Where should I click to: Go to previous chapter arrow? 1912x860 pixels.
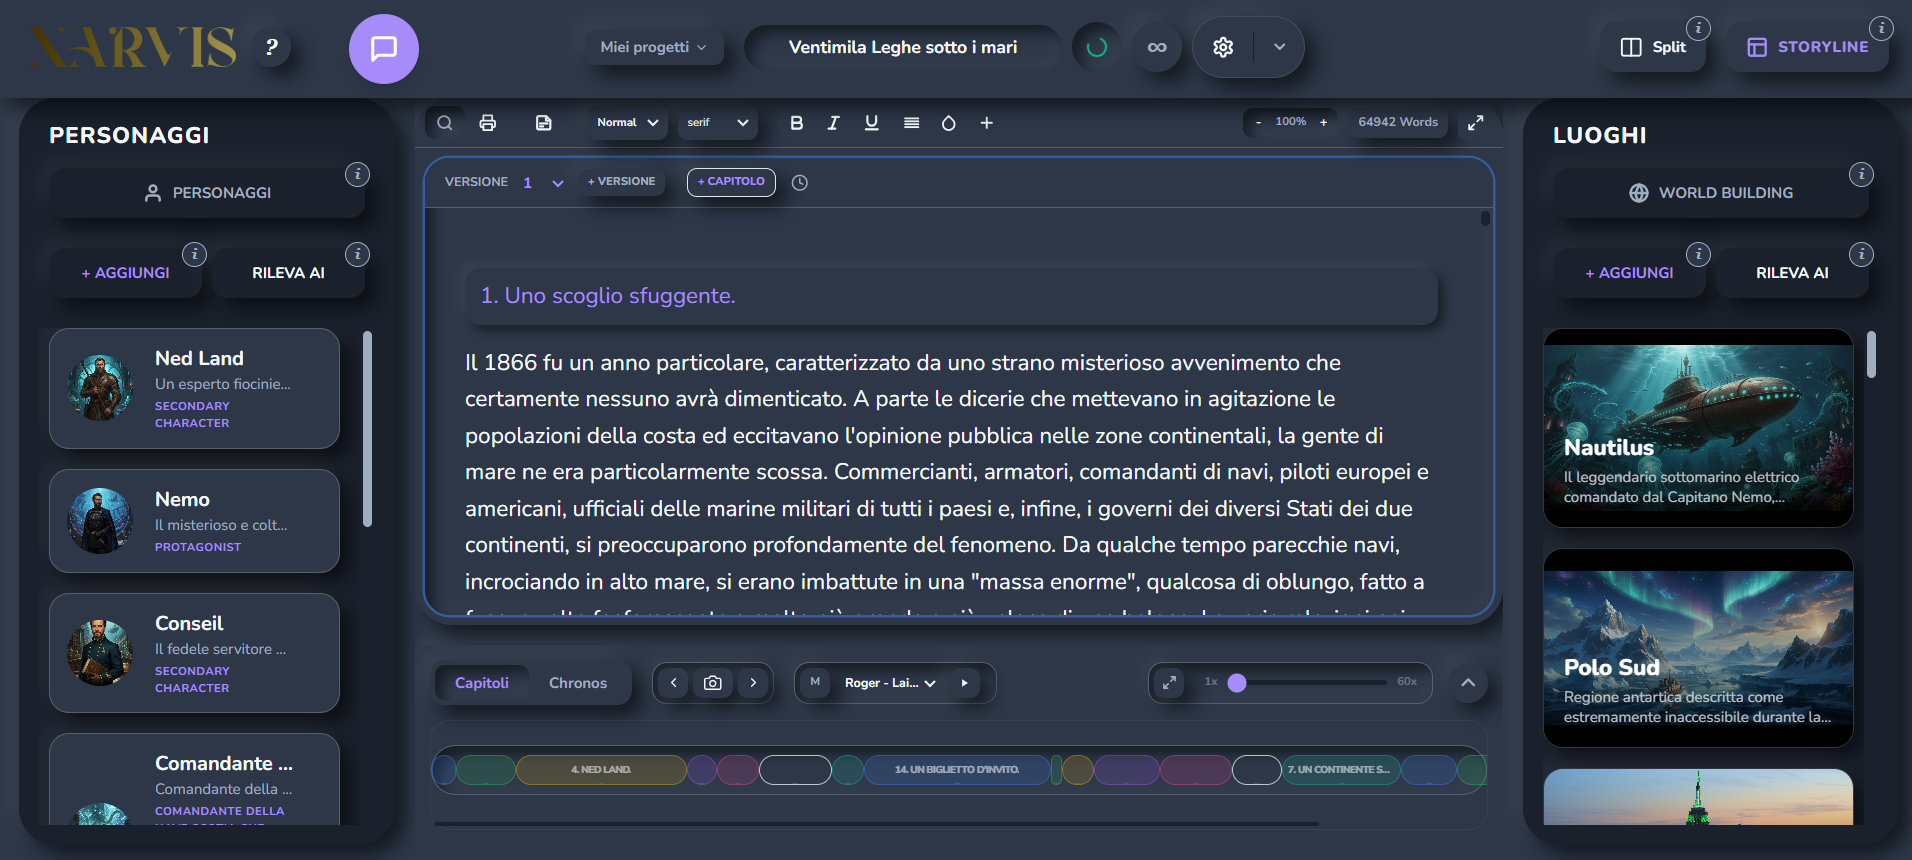pyautogui.click(x=674, y=683)
